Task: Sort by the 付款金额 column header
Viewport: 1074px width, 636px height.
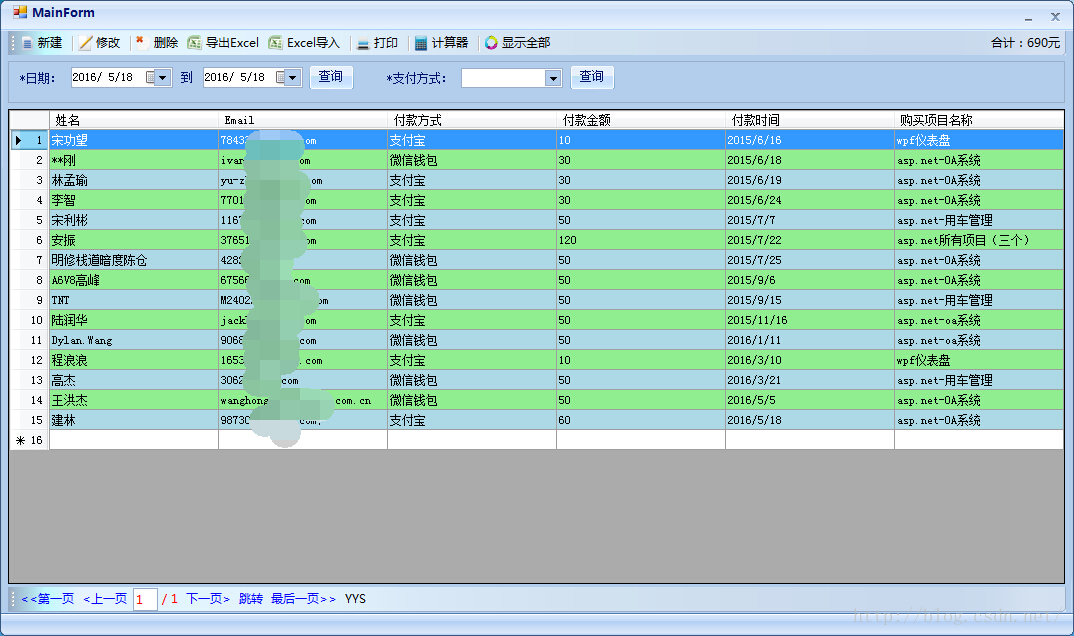Action: [641, 120]
